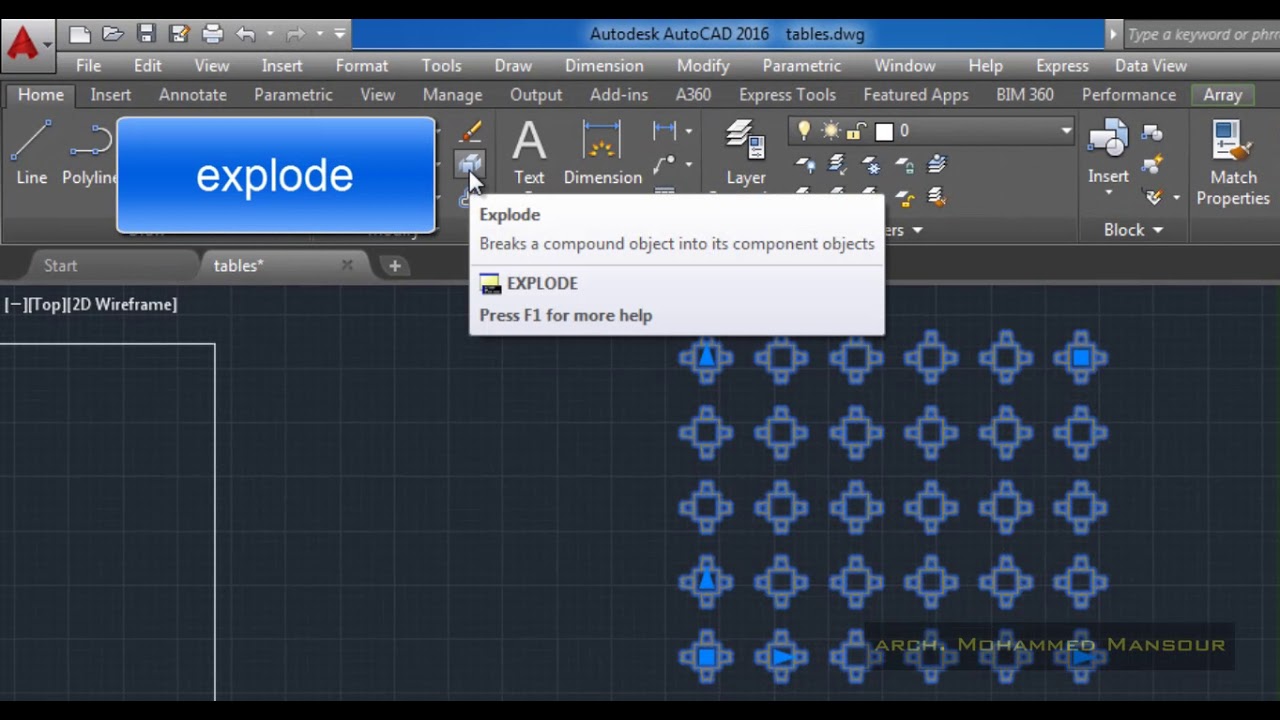
Task: Click the Linear dimension icon
Action: pos(664,131)
